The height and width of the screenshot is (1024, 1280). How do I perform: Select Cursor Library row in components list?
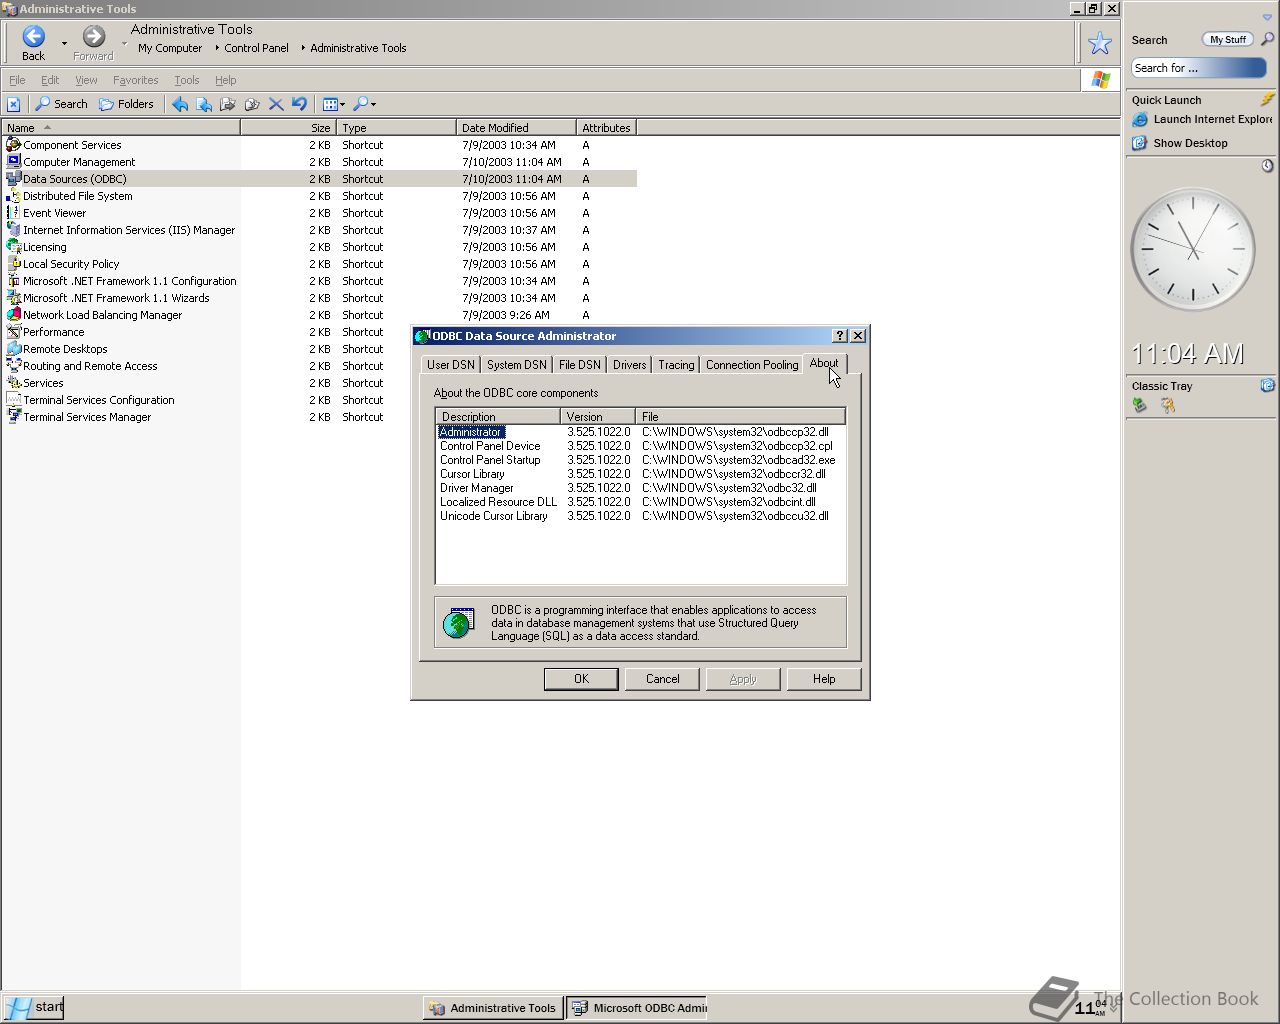pos(640,474)
